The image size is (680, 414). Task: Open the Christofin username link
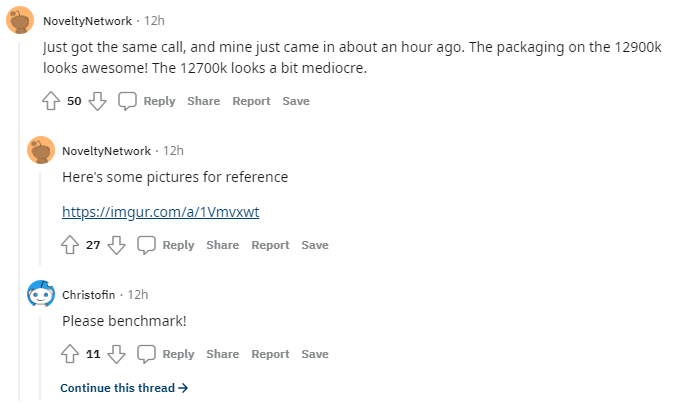pyautogui.click(x=90, y=295)
